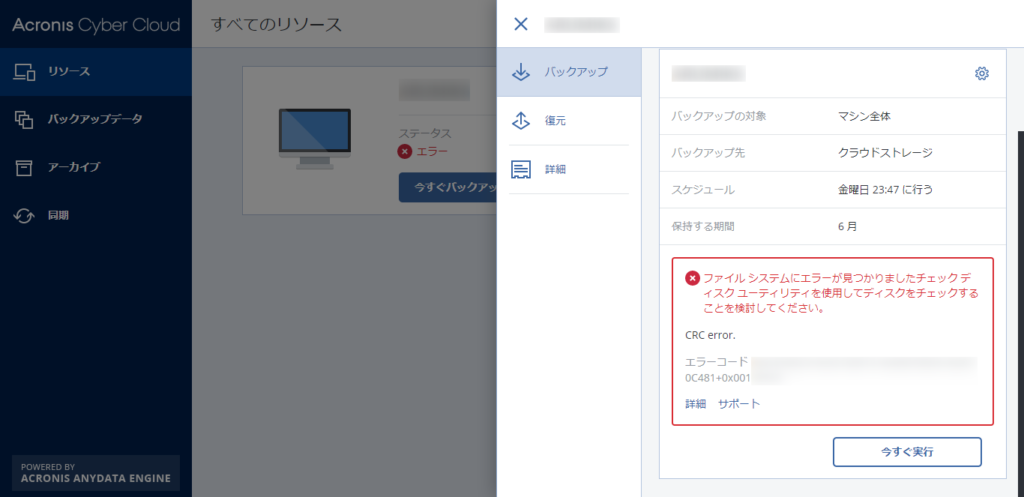1024x497 pixels.
Task: Click the 今すぐ実行 button
Action: pos(907,452)
